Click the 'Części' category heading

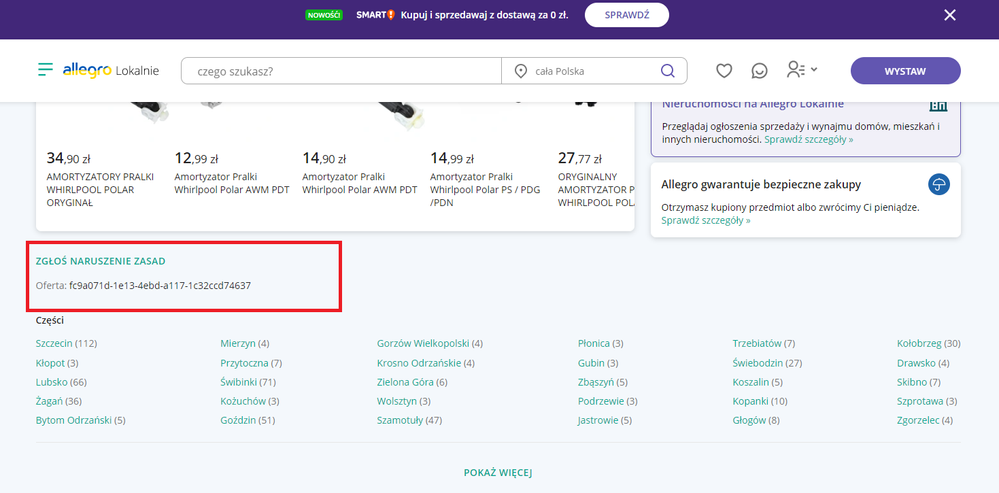tap(50, 320)
